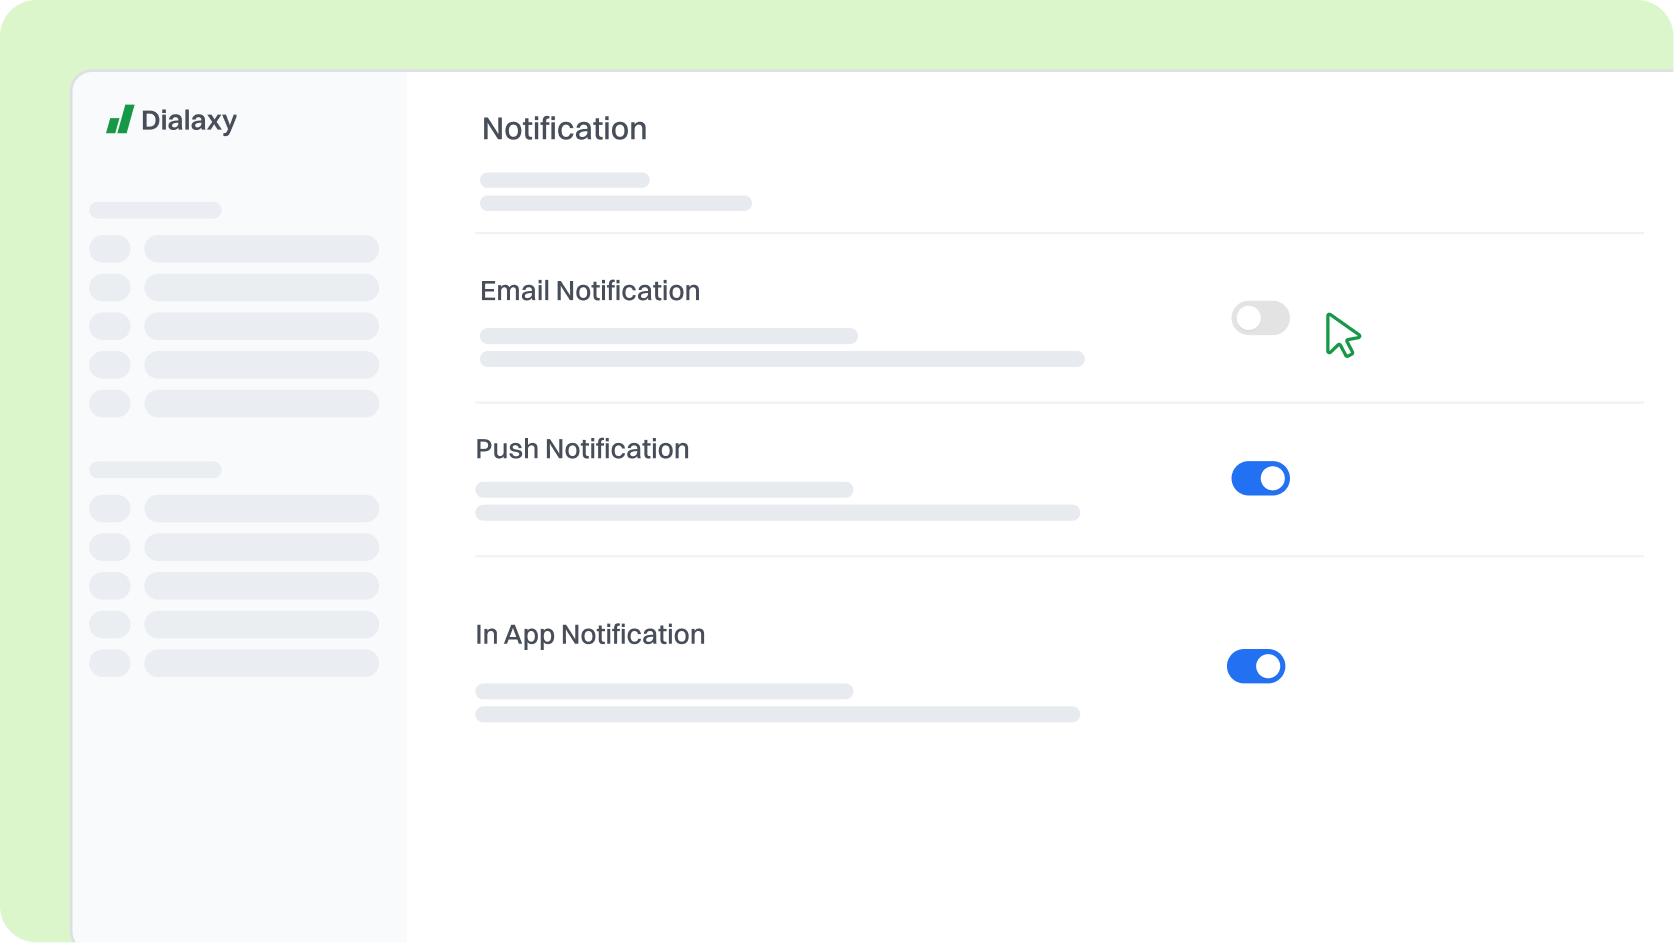The width and height of the screenshot is (1674, 943).
Task: Click the green Dialaxy logo icon
Action: click(x=120, y=120)
